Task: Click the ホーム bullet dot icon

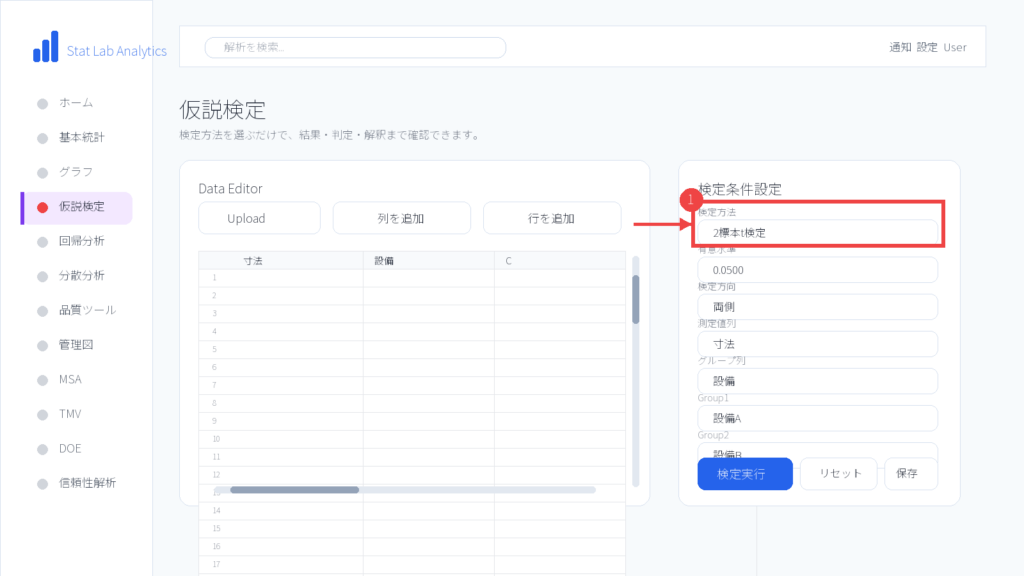Action: pyautogui.click(x=42, y=104)
